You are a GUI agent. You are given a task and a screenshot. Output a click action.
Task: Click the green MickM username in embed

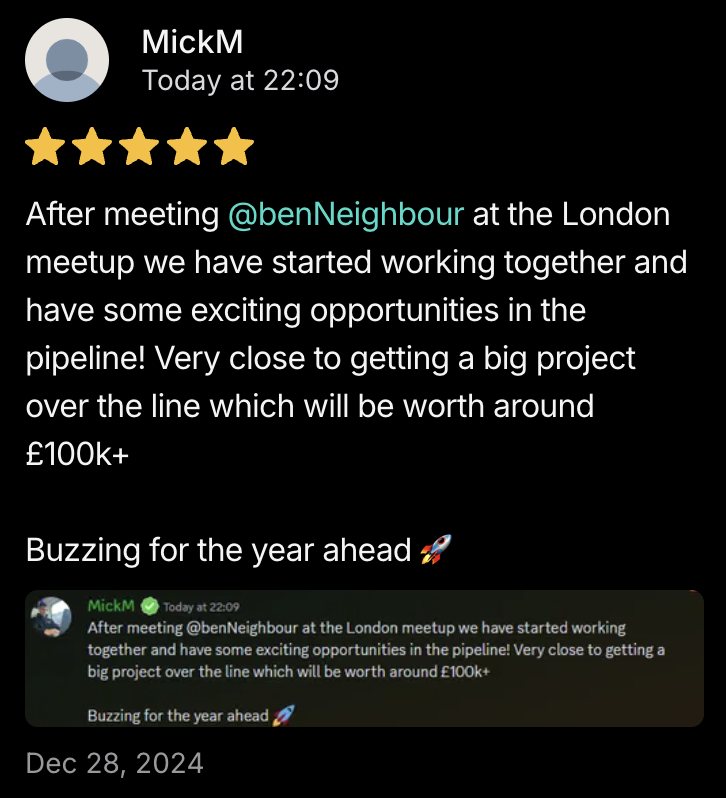[x=111, y=606]
